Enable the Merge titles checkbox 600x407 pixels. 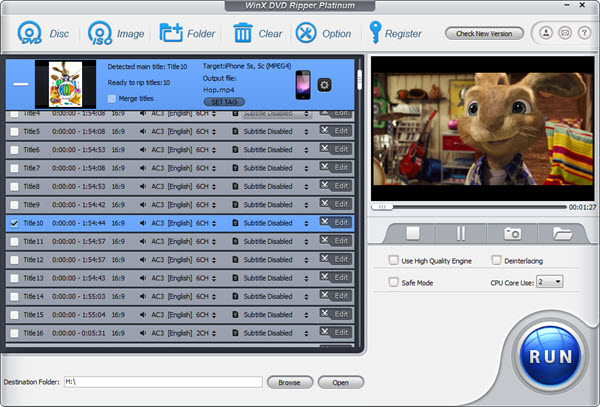(112, 99)
